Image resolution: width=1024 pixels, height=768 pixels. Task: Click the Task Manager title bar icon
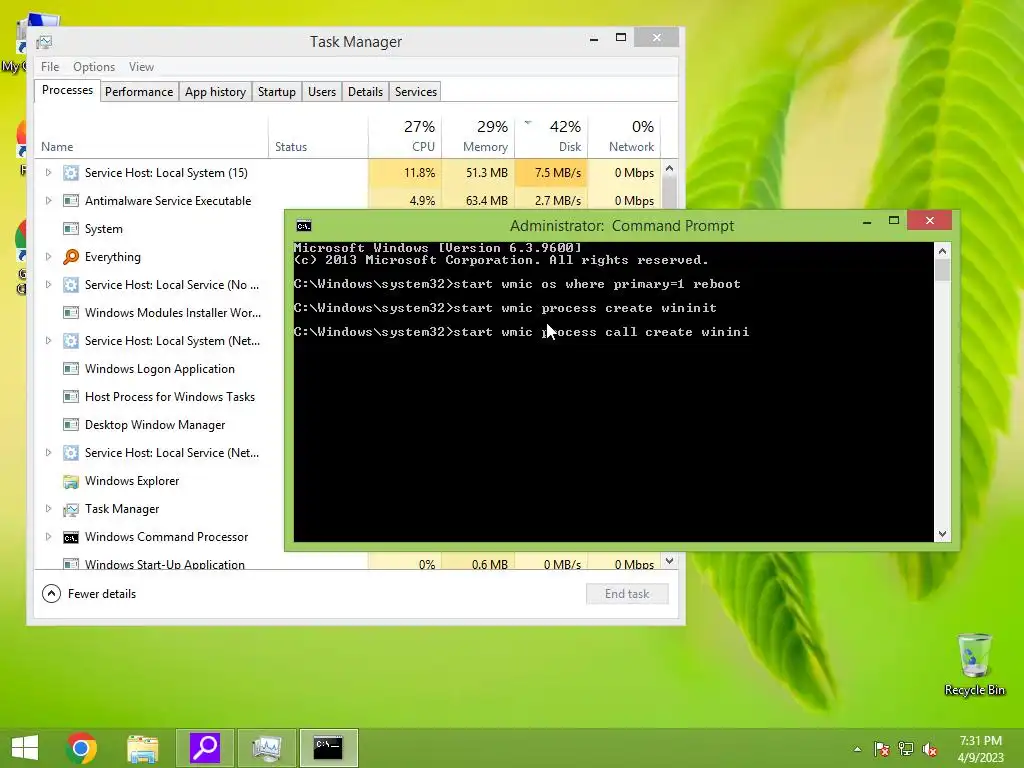(44, 42)
